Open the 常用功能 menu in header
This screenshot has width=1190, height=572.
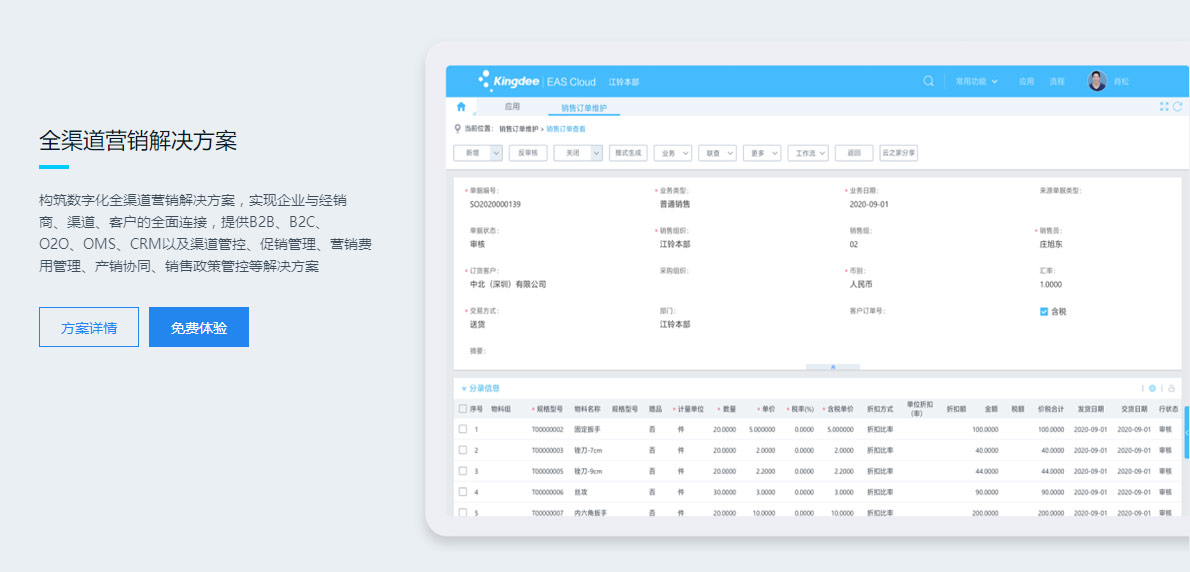pos(976,81)
